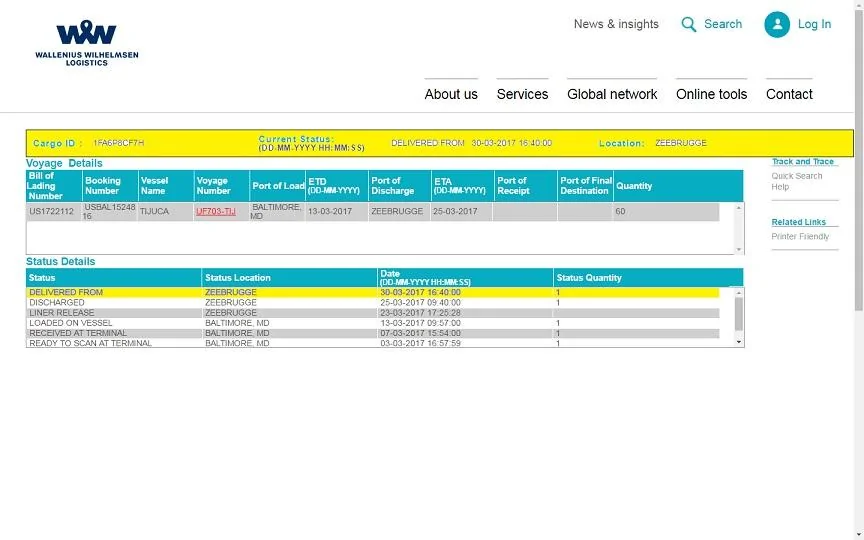The height and width of the screenshot is (540, 864).
Task: Click date 13-03-2017 09:57:00 in status table
Action: pos(420,323)
